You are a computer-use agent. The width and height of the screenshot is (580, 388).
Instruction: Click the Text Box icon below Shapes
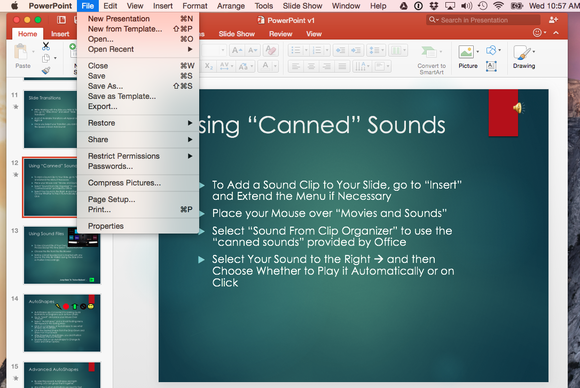pos(491,66)
